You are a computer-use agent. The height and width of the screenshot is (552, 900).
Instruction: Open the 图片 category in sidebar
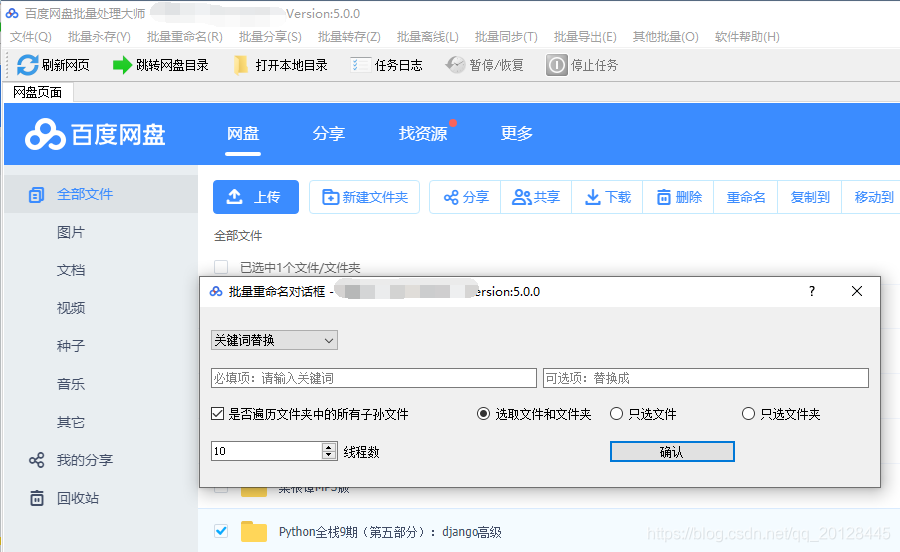tap(71, 232)
